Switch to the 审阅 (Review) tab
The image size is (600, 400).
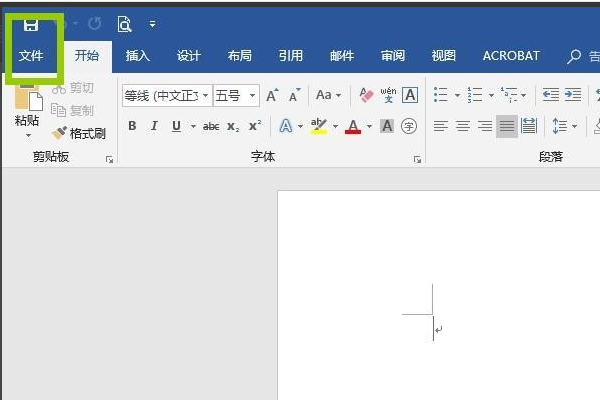point(393,56)
